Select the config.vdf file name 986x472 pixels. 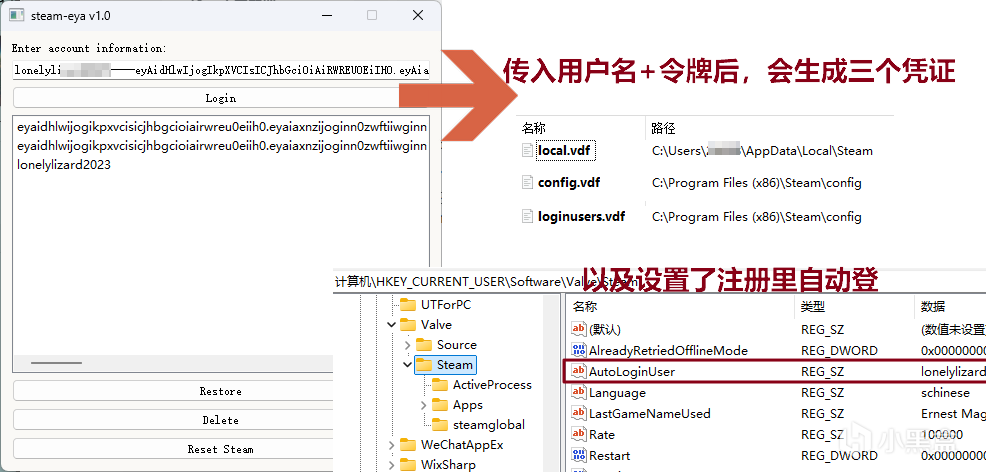[x=568, y=183]
